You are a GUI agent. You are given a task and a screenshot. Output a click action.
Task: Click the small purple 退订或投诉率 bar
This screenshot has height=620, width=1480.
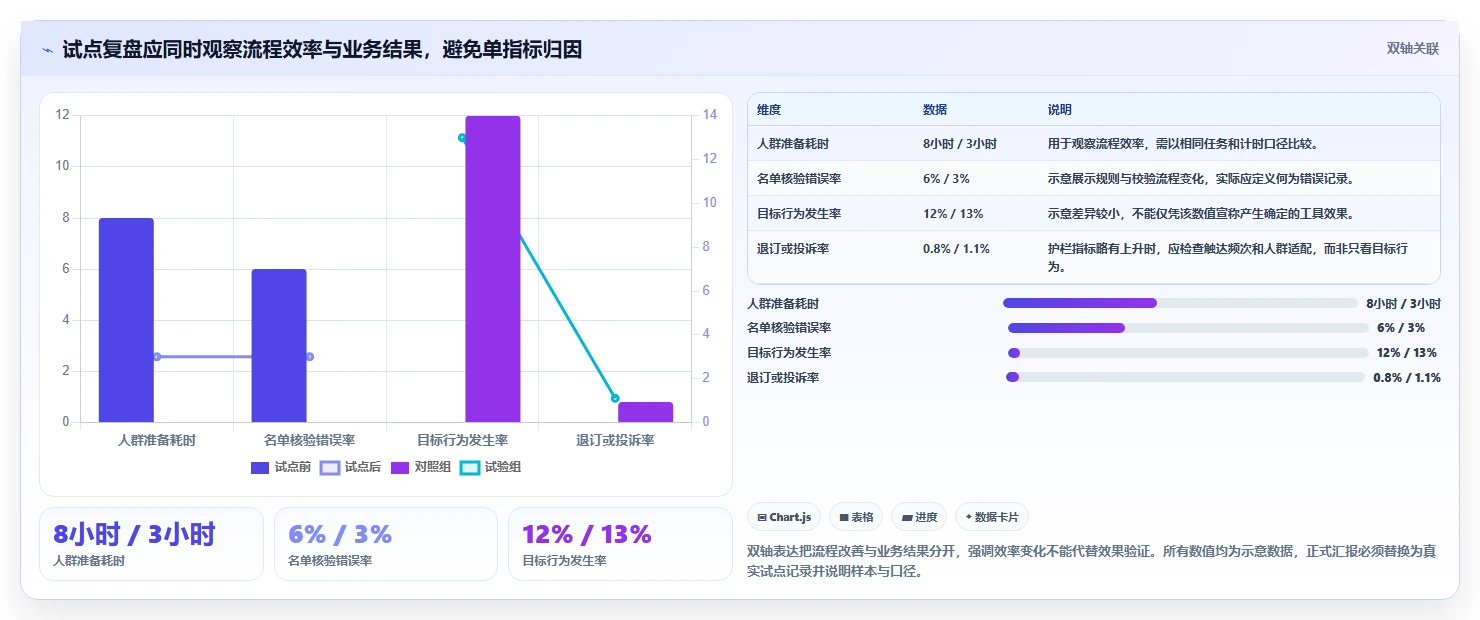coord(646,412)
